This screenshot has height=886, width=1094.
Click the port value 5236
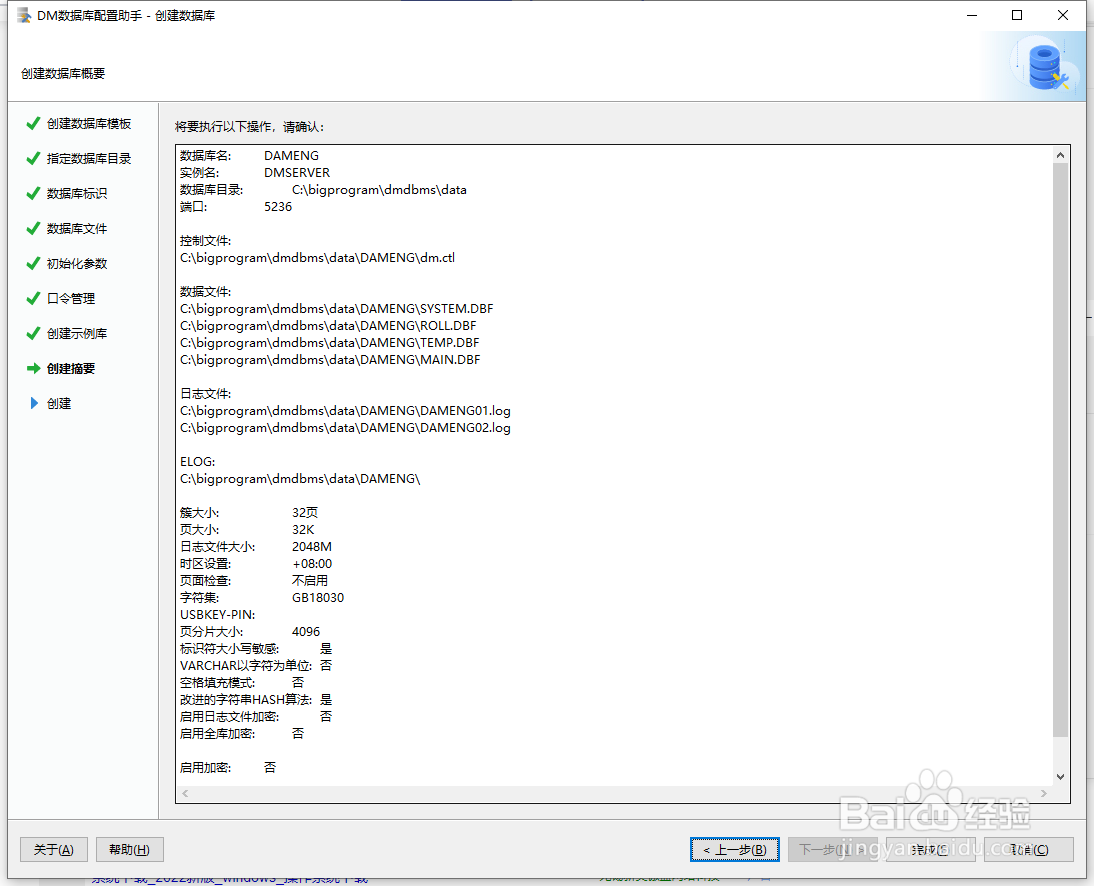[x=278, y=207]
